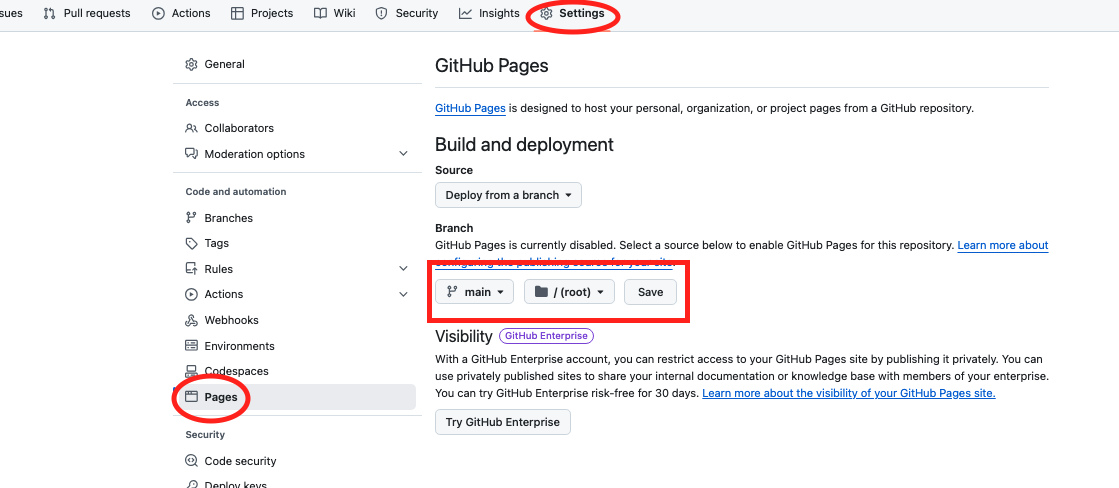Click the Tags tag icon
This screenshot has width=1119, height=488.
(x=191, y=243)
